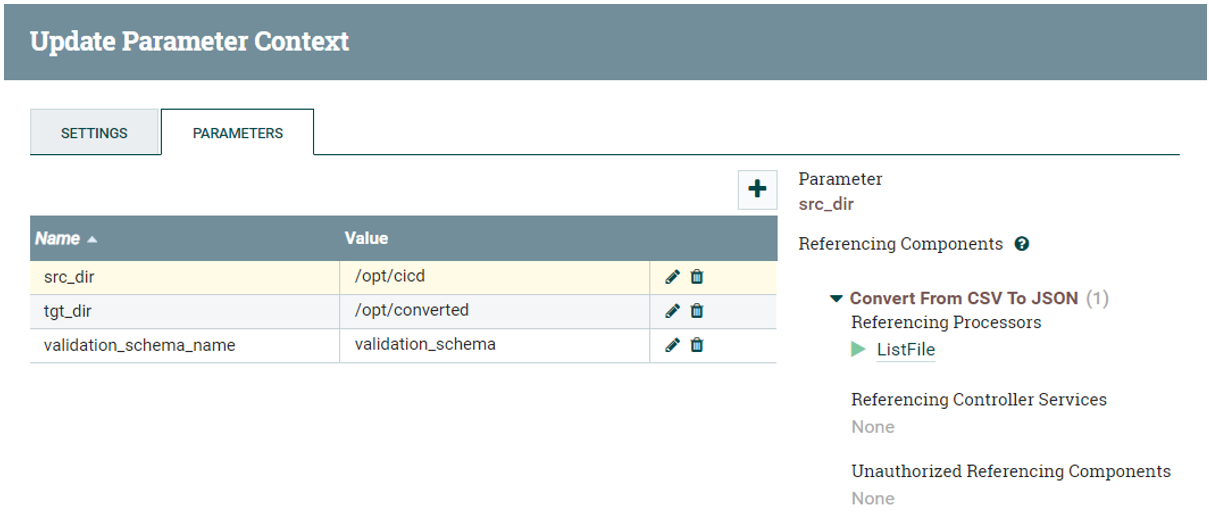Click the Unauthorized Referencing Components label
This screenshot has width=1209, height=529.
[x=1011, y=471]
